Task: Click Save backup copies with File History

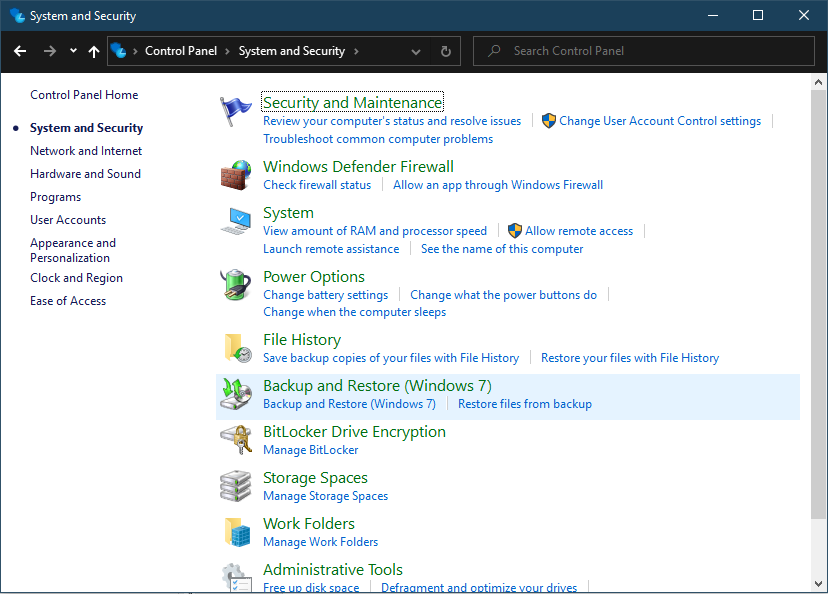Action: [391, 358]
